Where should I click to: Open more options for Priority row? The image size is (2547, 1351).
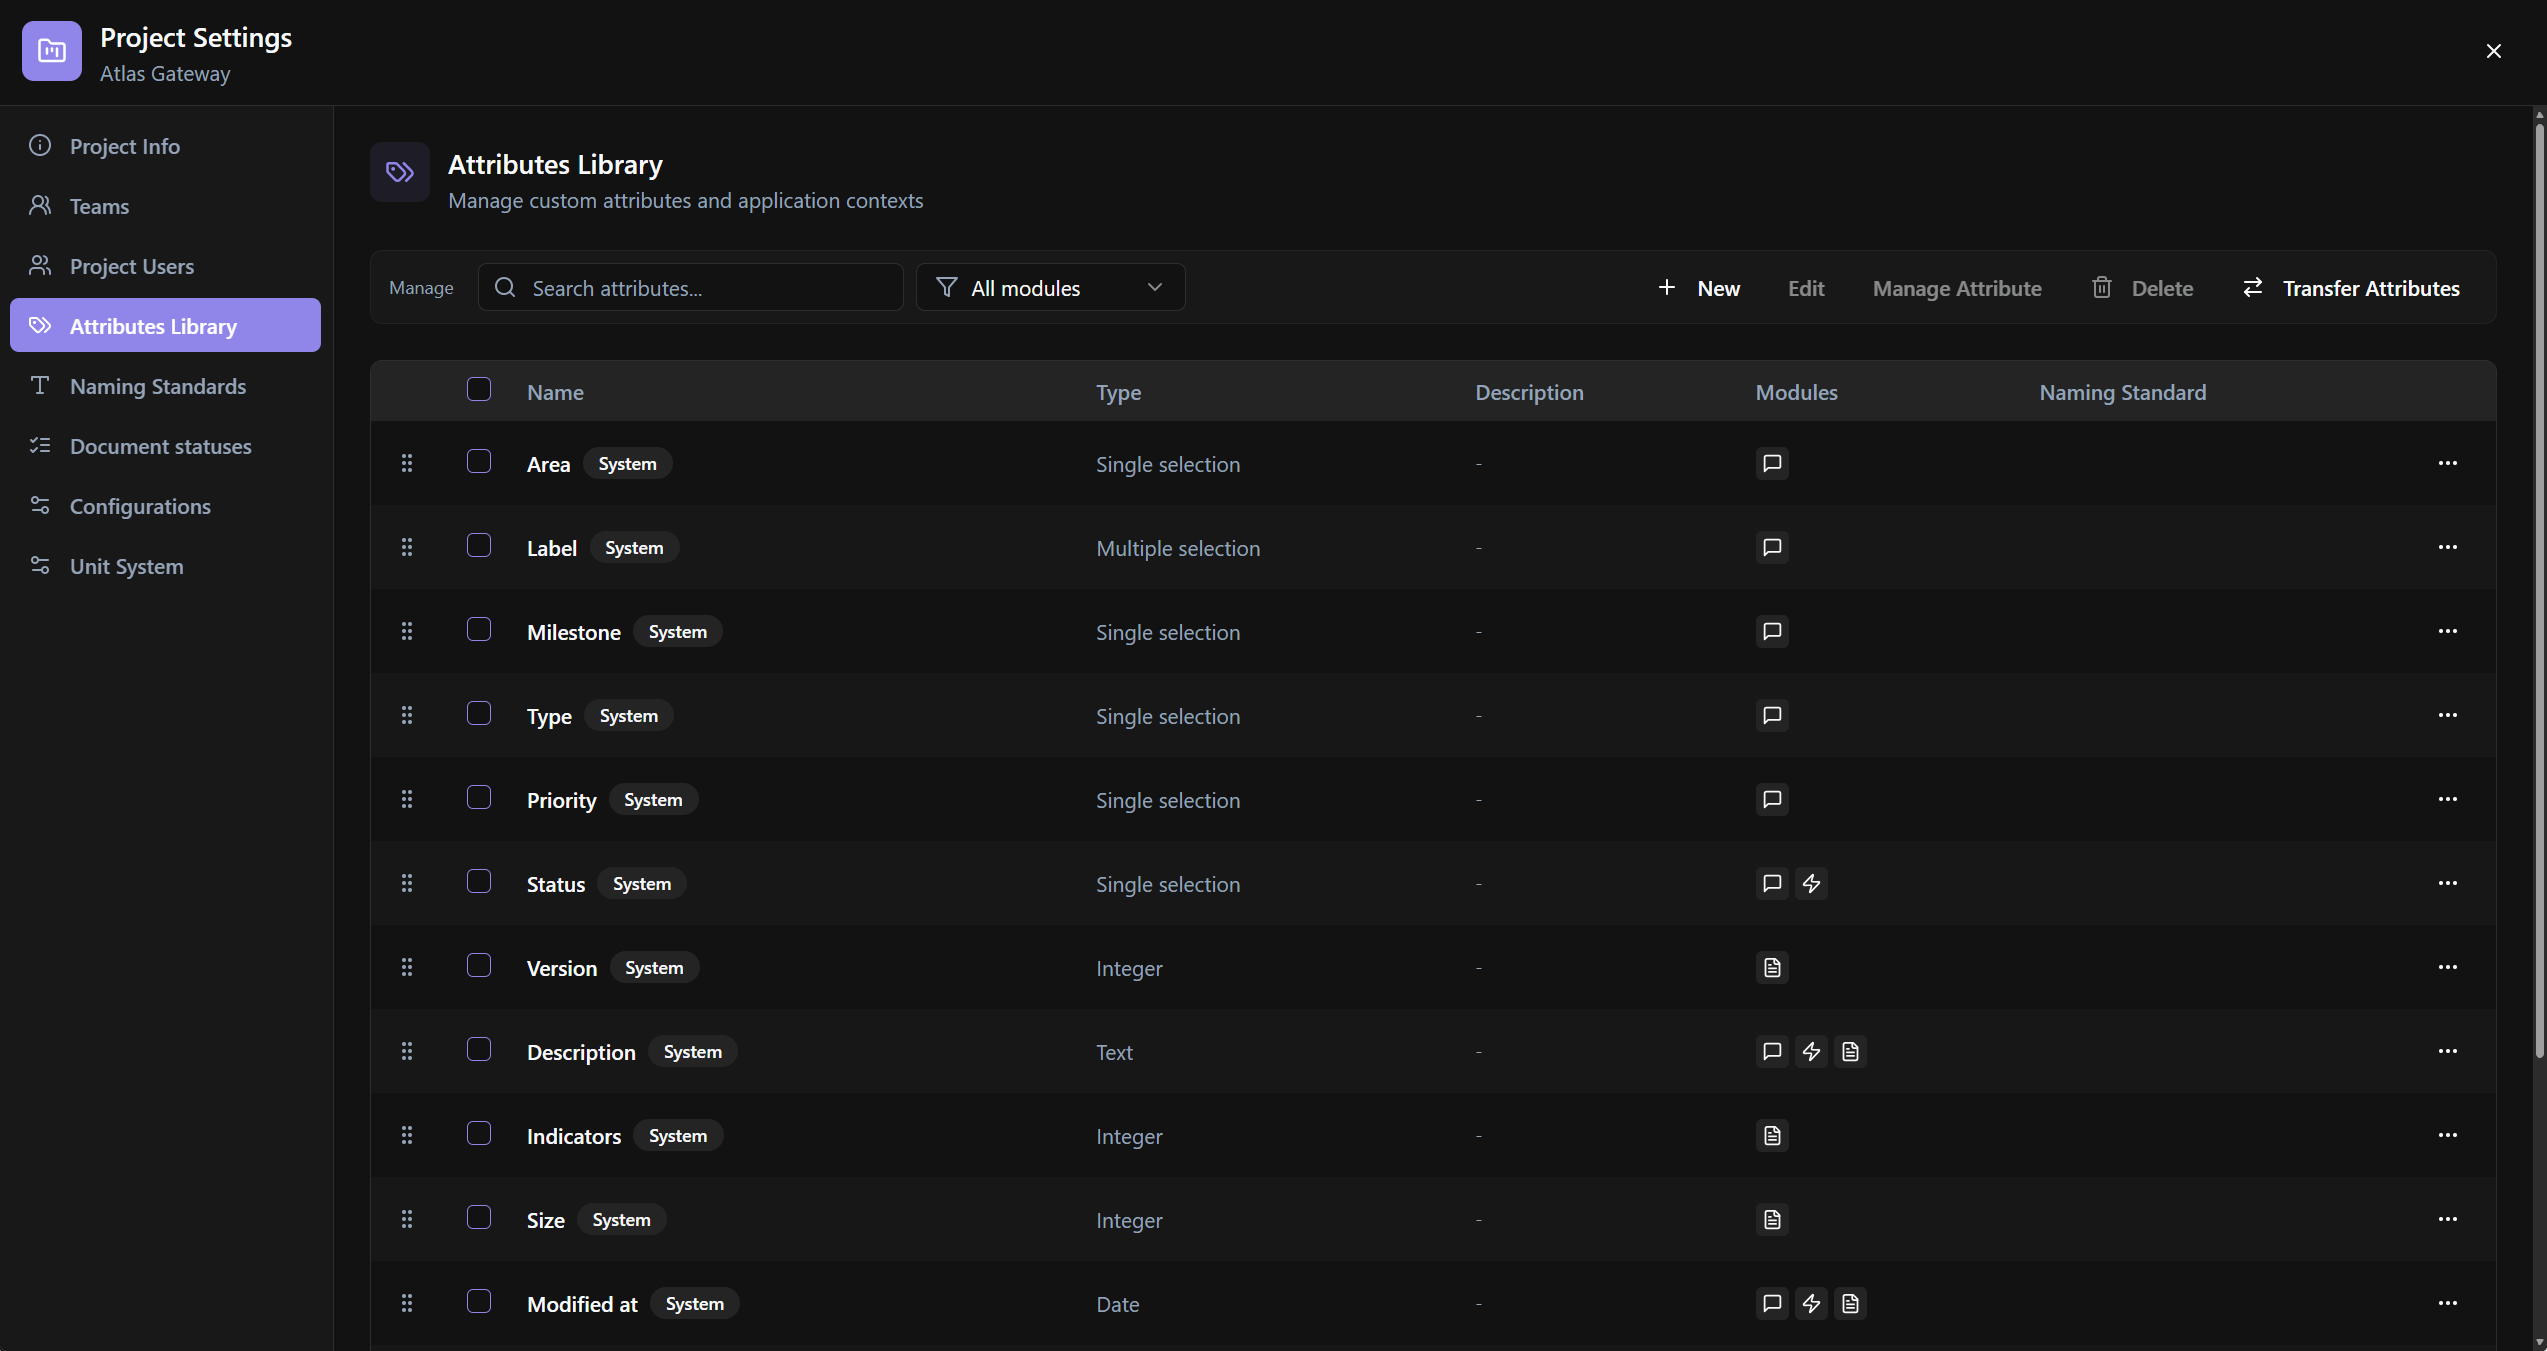pyautogui.click(x=2448, y=799)
